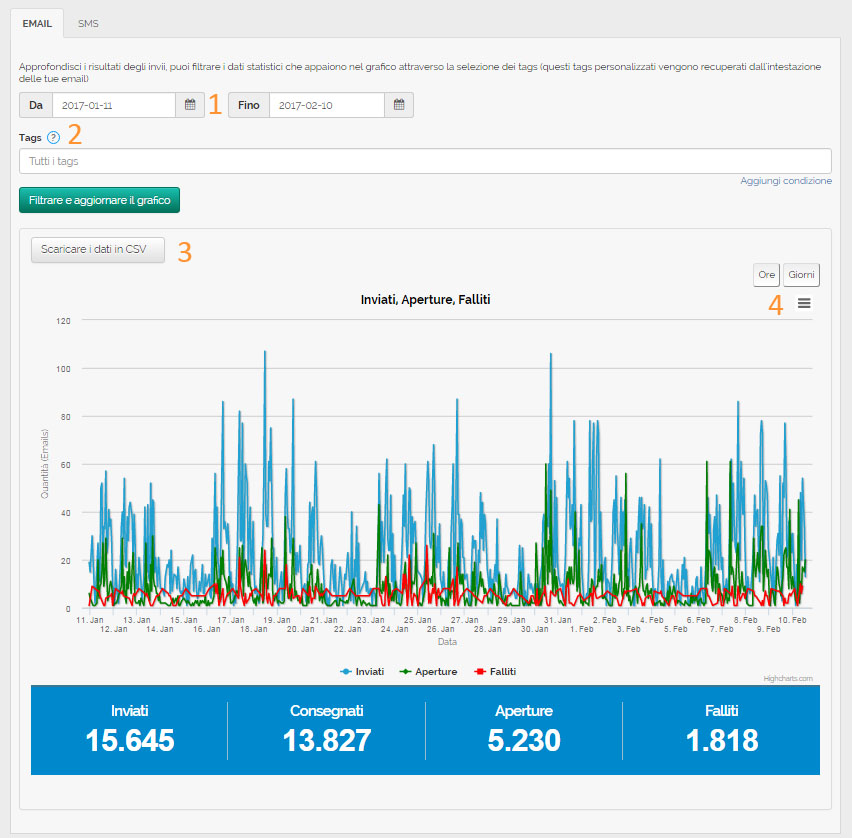Click the Consegnati total 13.827
This screenshot has height=838, width=852.
(327, 740)
